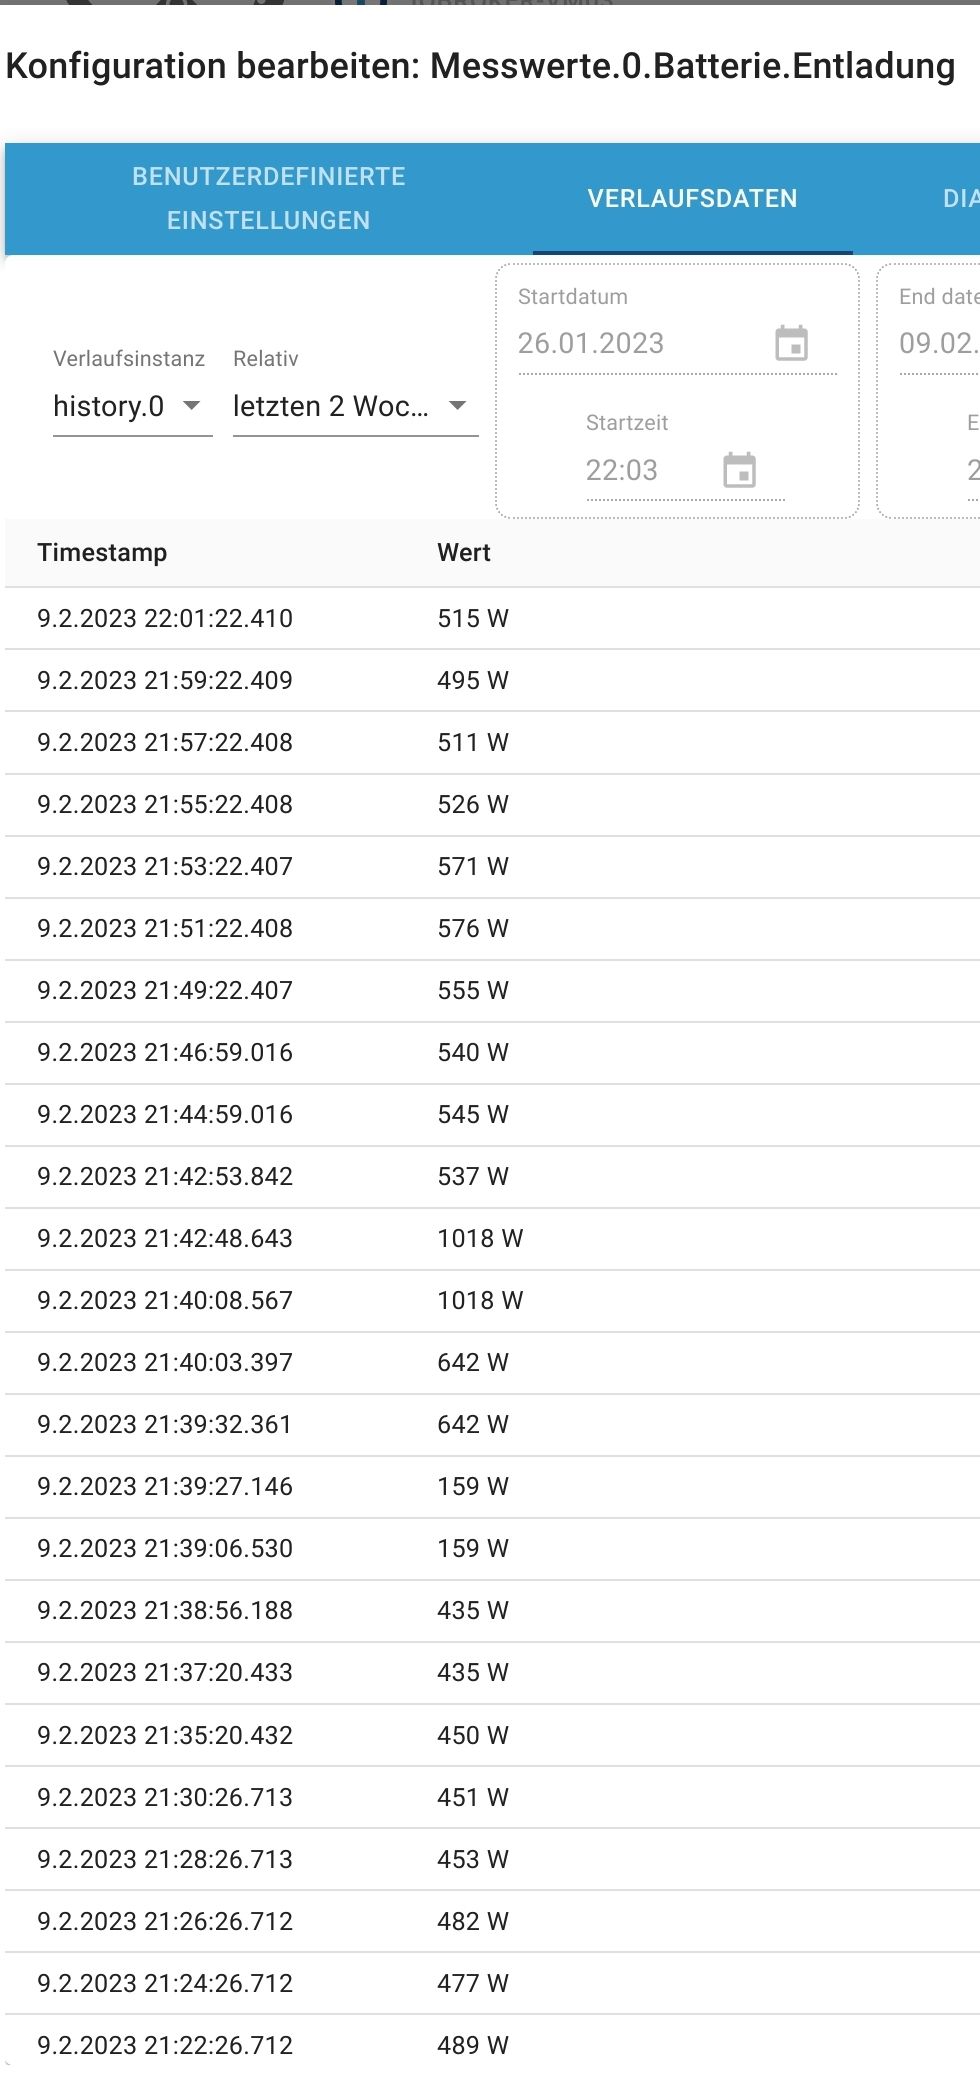
Task: Open the Benutzerdefinierte Einstellungen tab
Action: click(x=268, y=198)
